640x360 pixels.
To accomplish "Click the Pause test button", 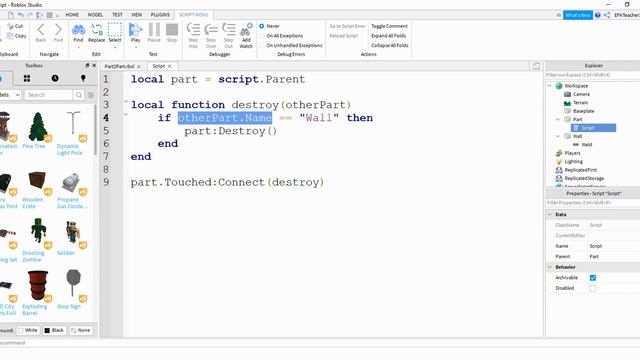I will (154, 30).
